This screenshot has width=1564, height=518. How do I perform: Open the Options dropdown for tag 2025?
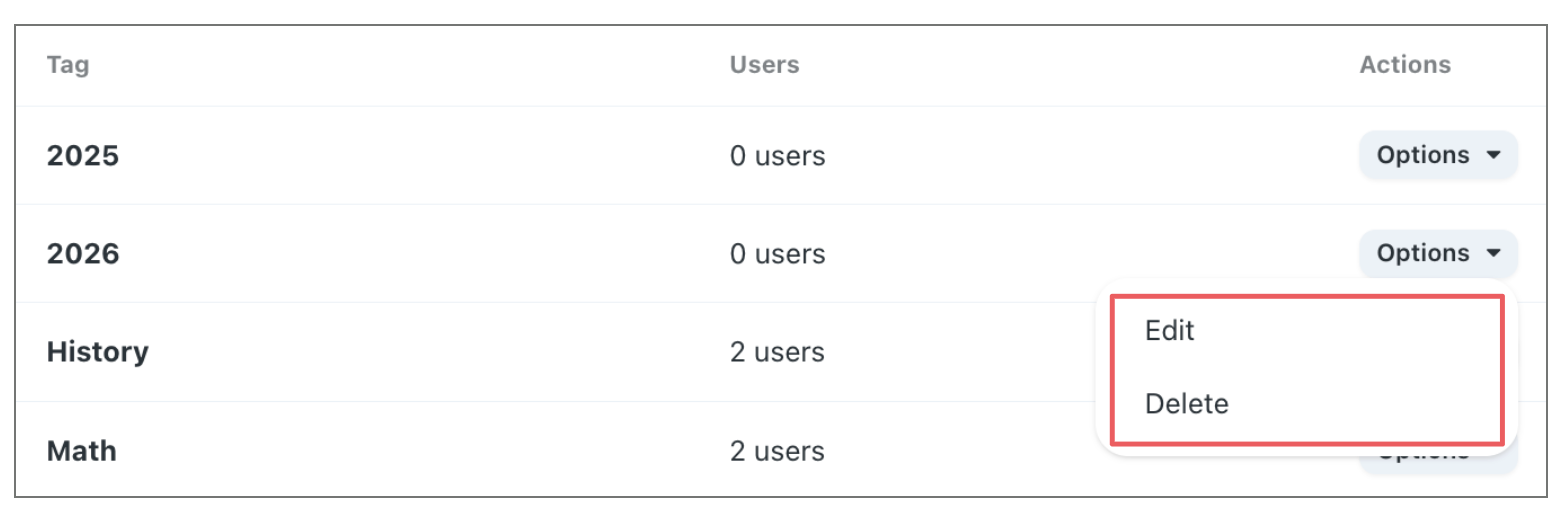pyautogui.click(x=1437, y=155)
